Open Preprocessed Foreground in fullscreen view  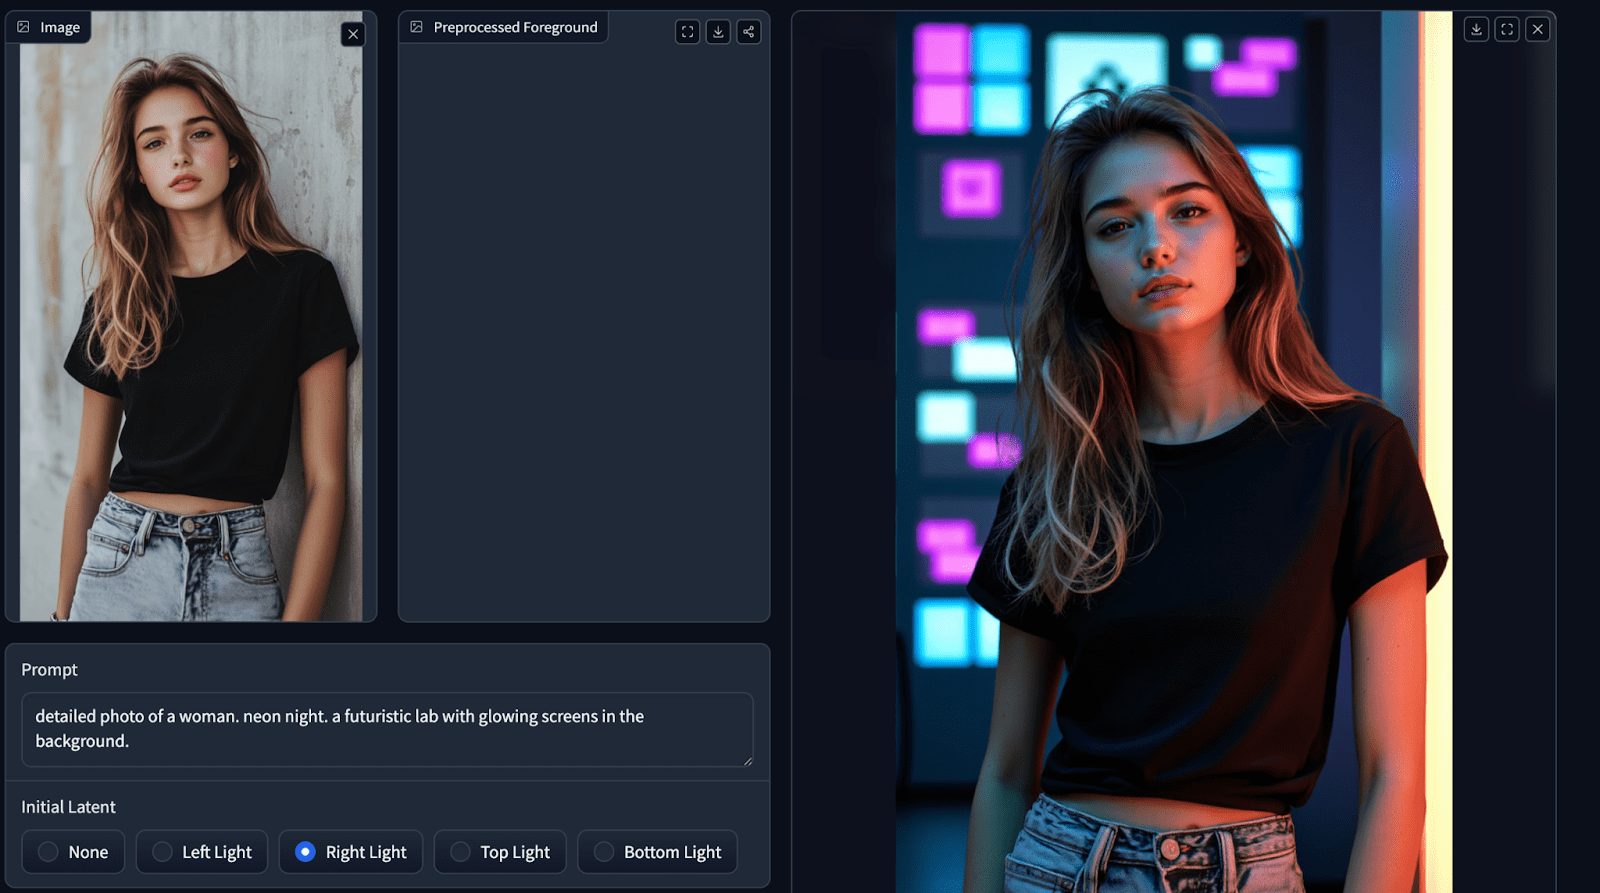point(687,32)
